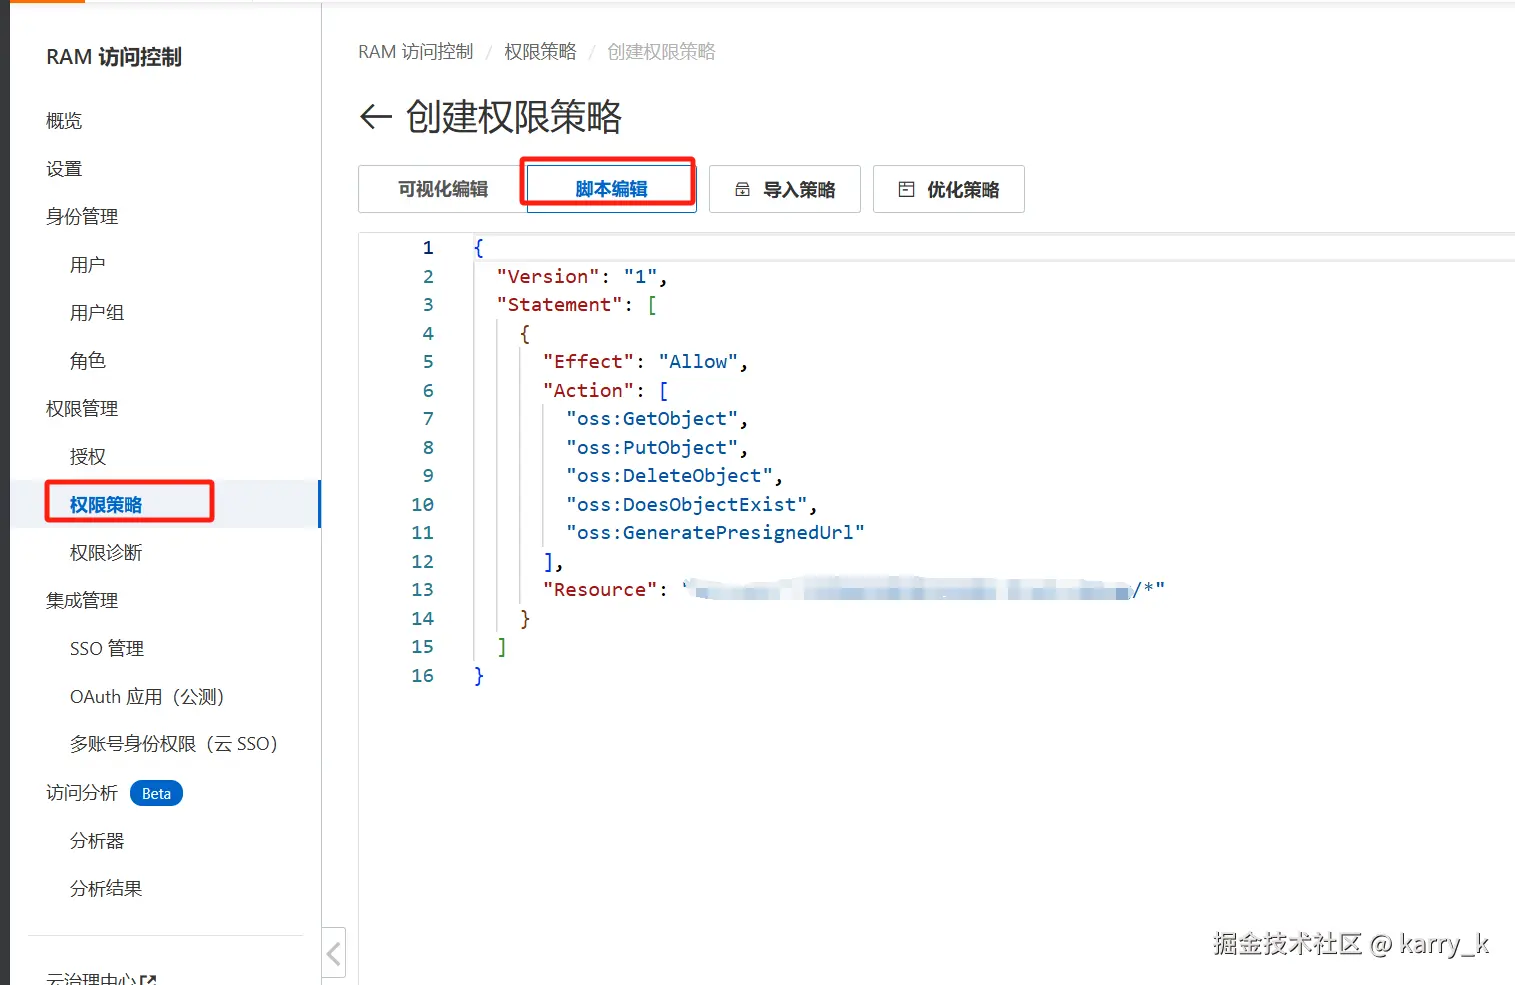Switch to 脚本编辑 tab
Image resolution: width=1515 pixels, height=985 pixels.
click(611, 189)
